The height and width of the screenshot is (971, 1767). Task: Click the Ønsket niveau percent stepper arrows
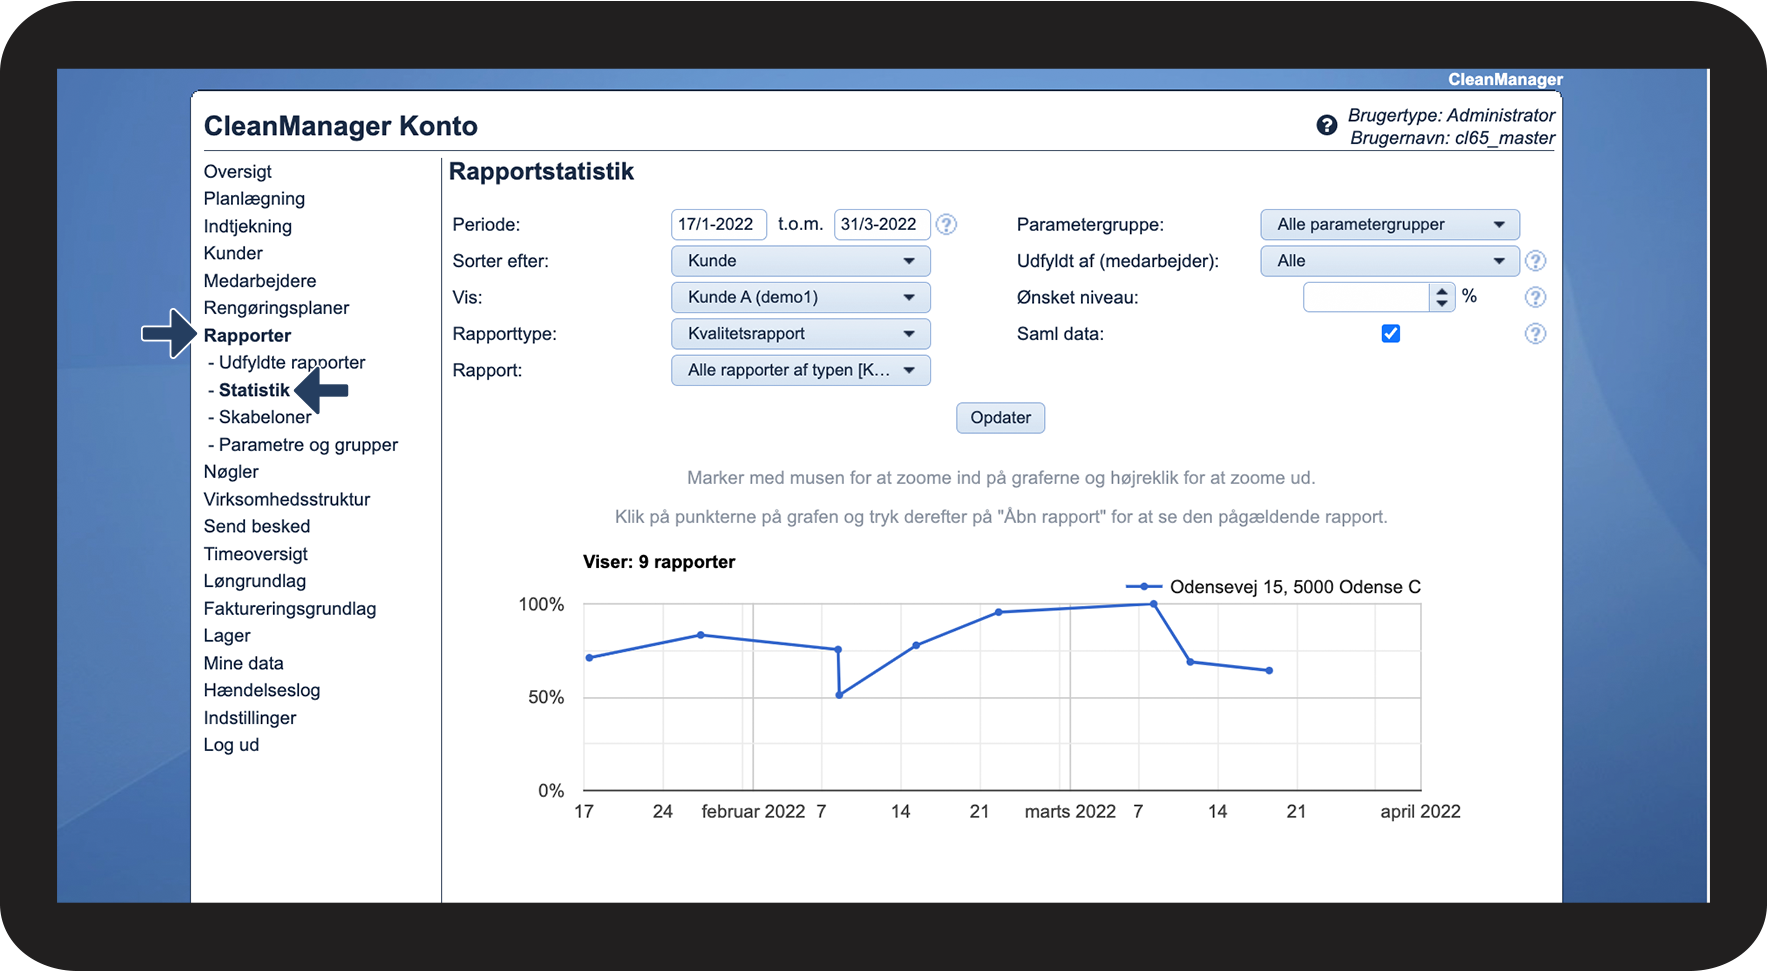point(1441,297)
